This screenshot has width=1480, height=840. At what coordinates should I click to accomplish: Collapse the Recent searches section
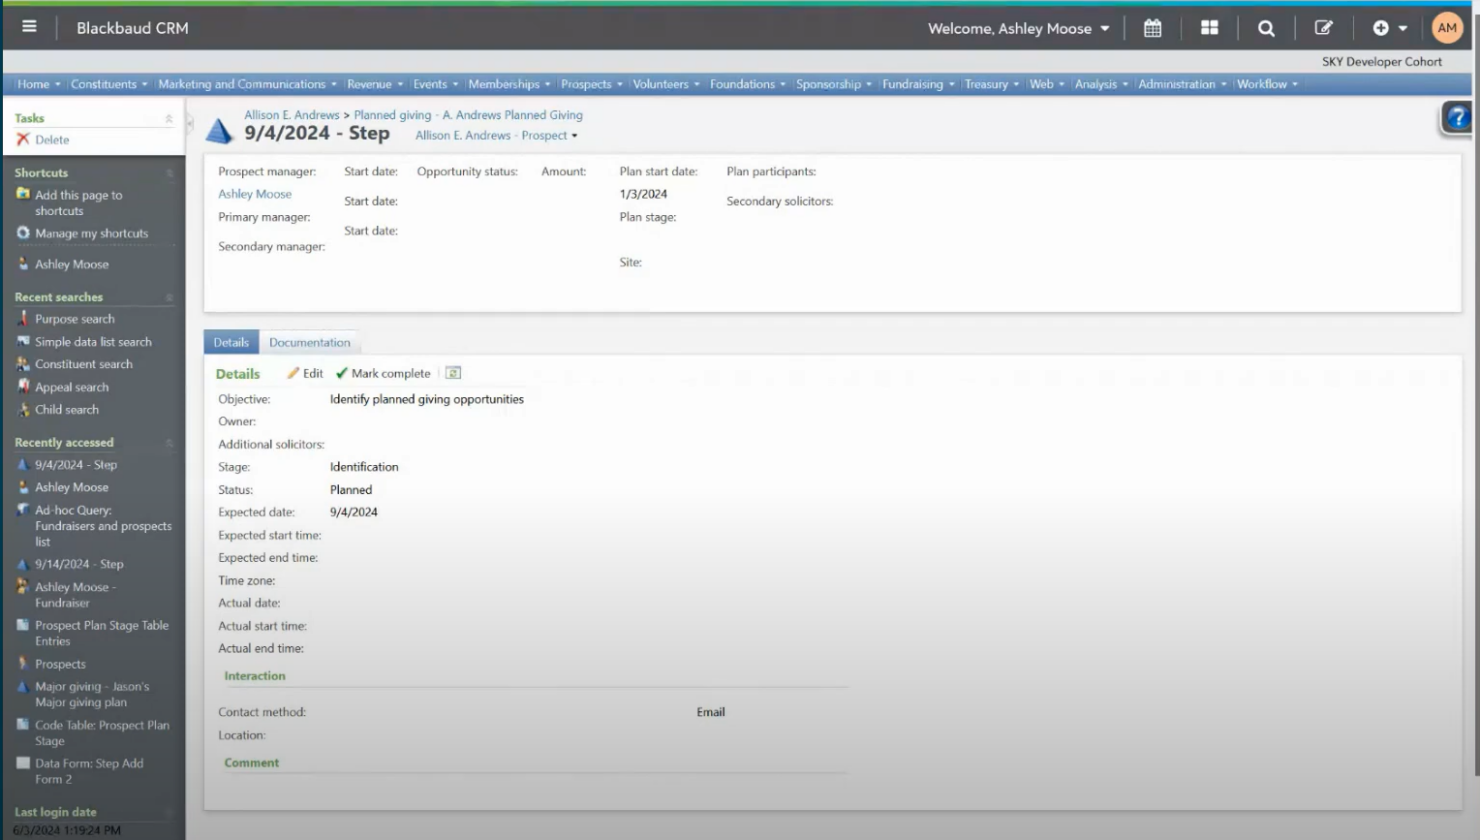click(169, 297)
